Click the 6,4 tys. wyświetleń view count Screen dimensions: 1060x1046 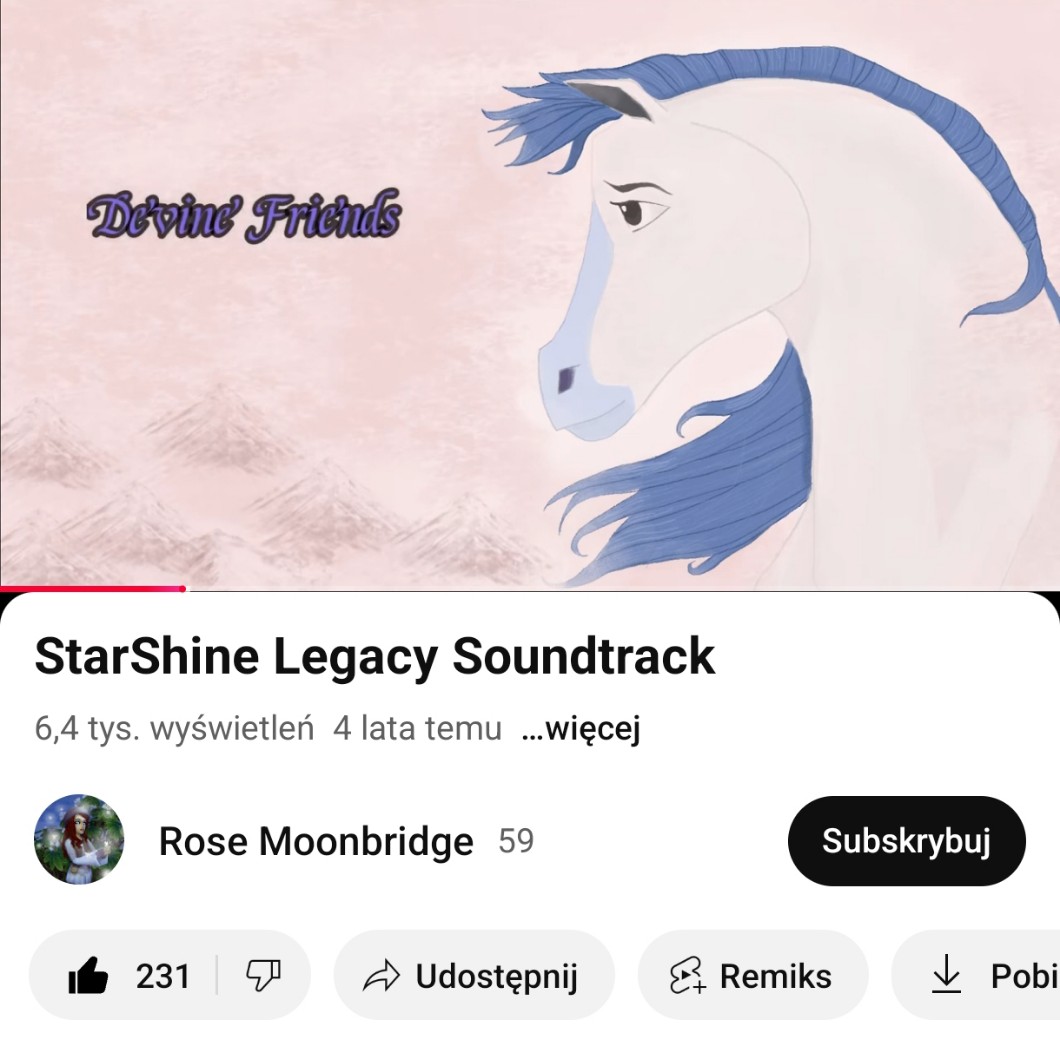click(x=174, y=728)
